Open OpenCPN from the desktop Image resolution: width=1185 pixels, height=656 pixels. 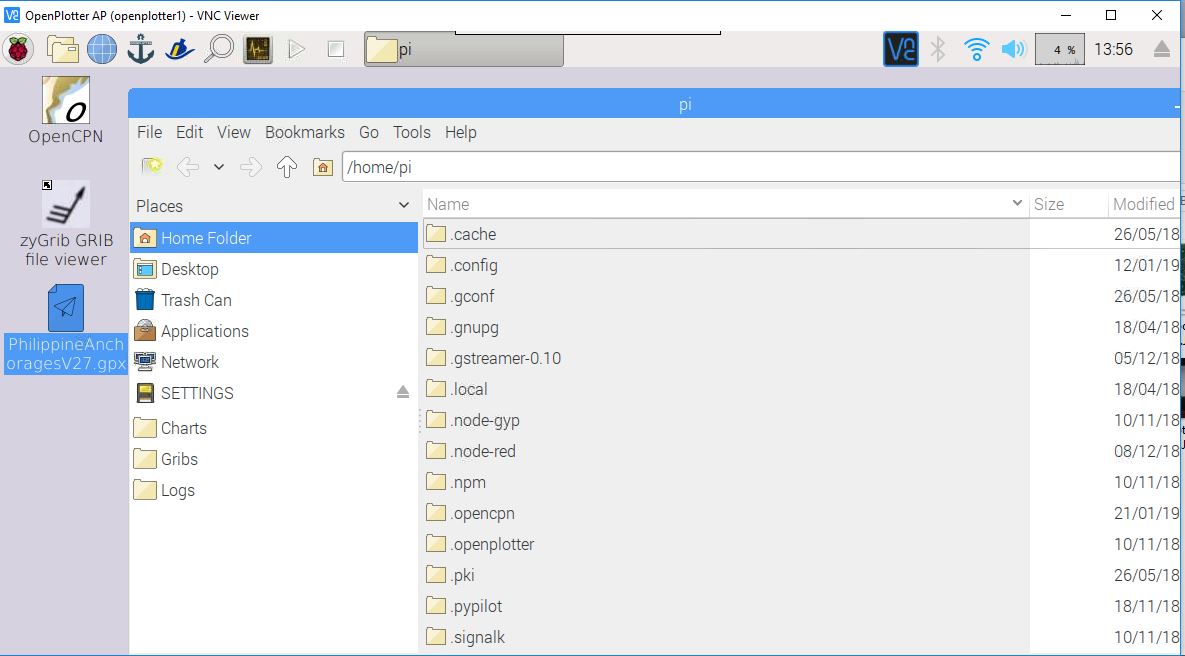[x=64, y=101]
